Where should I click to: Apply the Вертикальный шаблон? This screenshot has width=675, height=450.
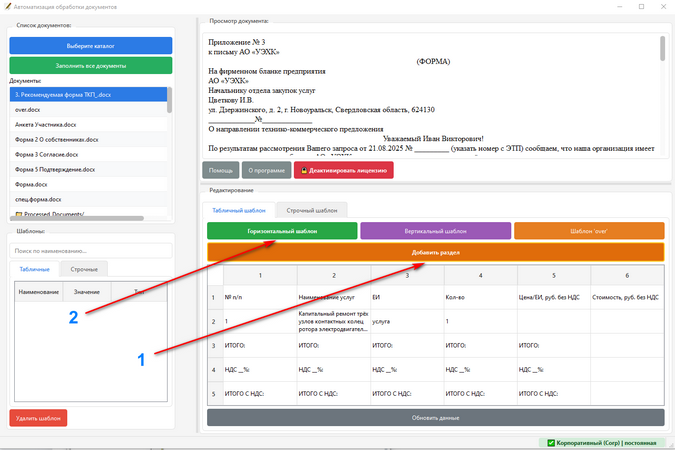click(x=436, y=231)
